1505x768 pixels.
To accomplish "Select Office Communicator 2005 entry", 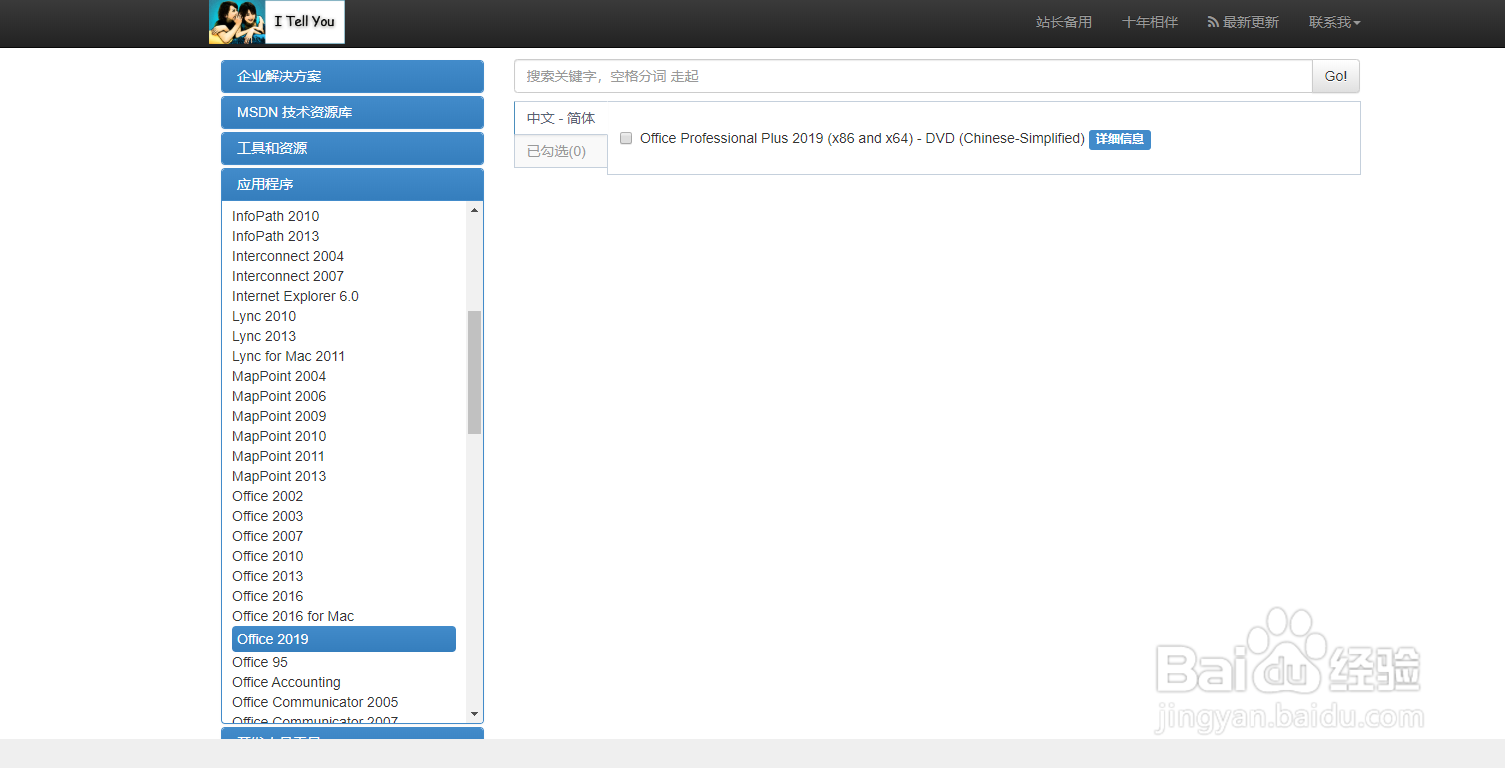I will (x=315, y=702).
